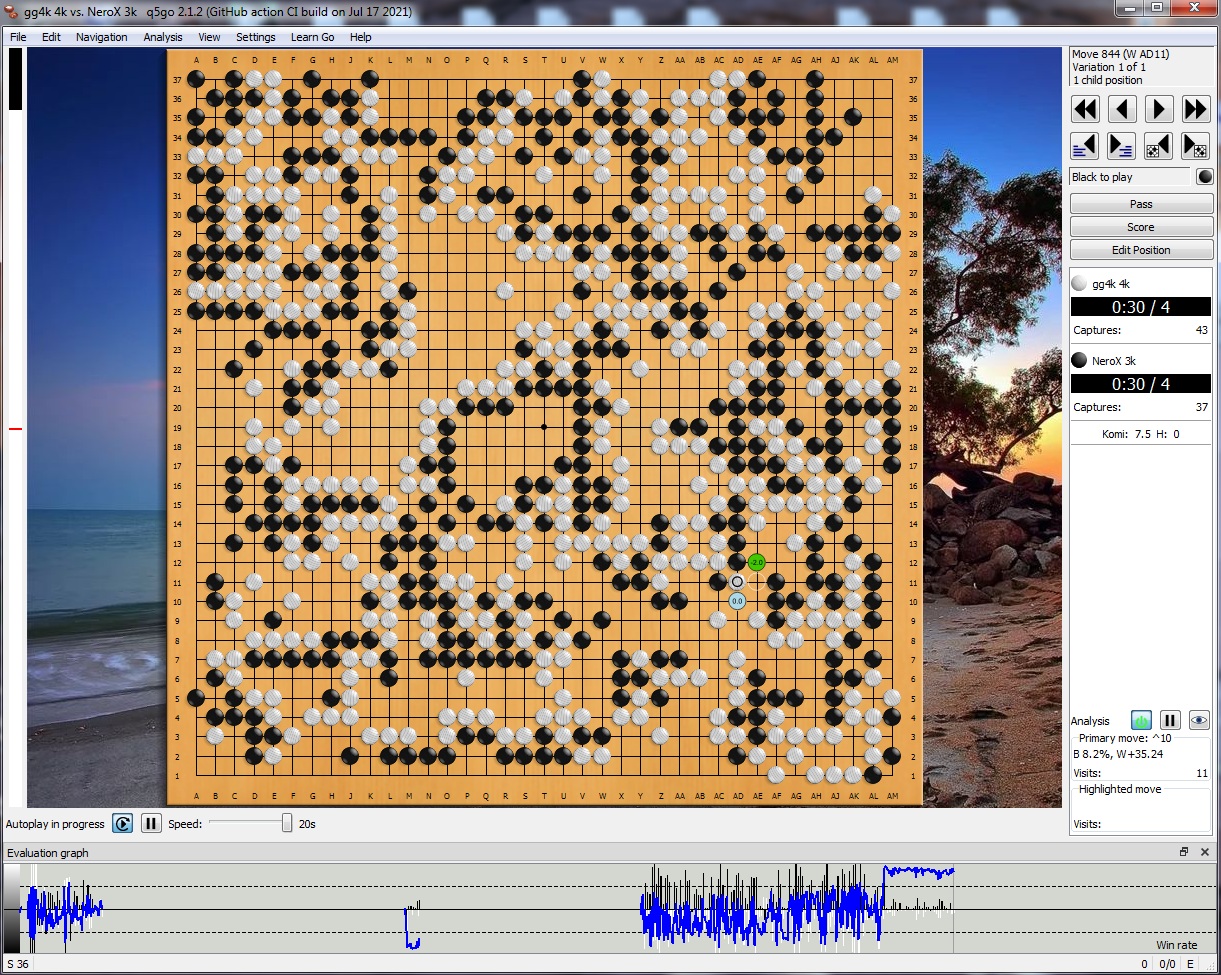Toggle the analysis engine power button
This screenshot has height=975, width=1221.
coord(1141,720)
